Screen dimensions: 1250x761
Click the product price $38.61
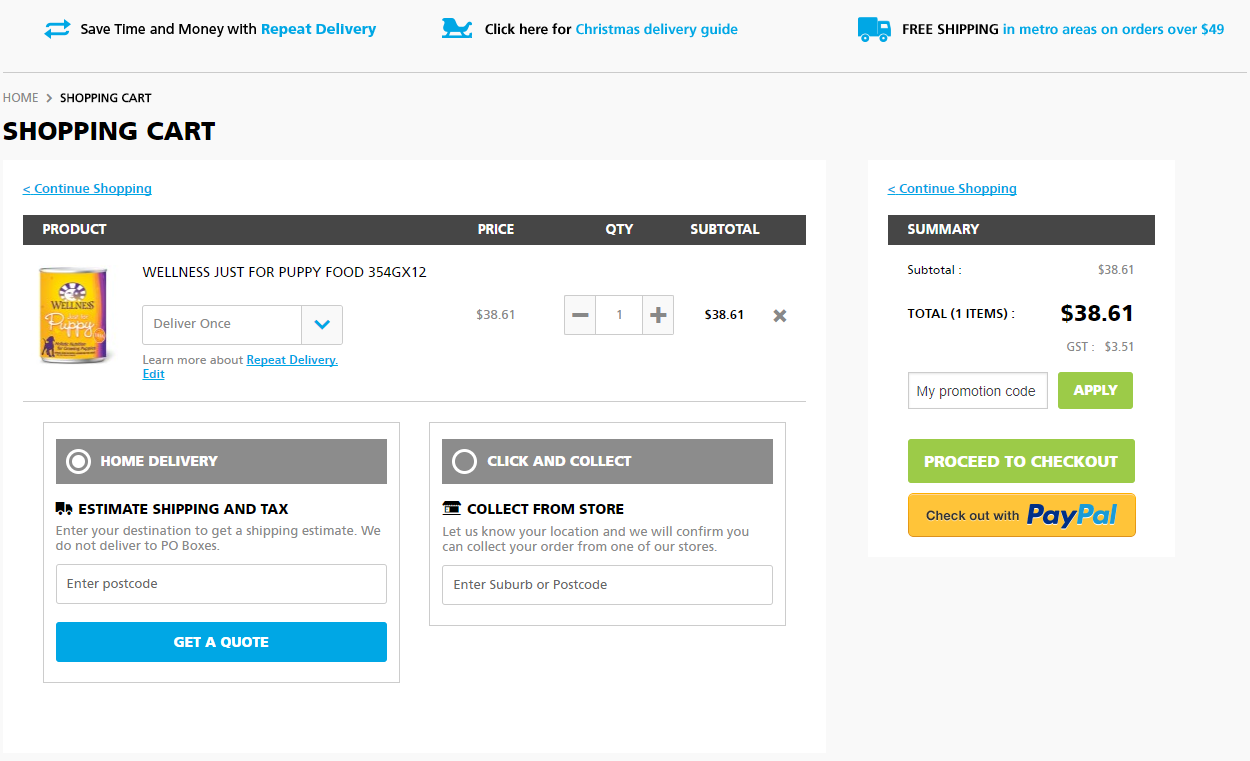coord(496,315)
